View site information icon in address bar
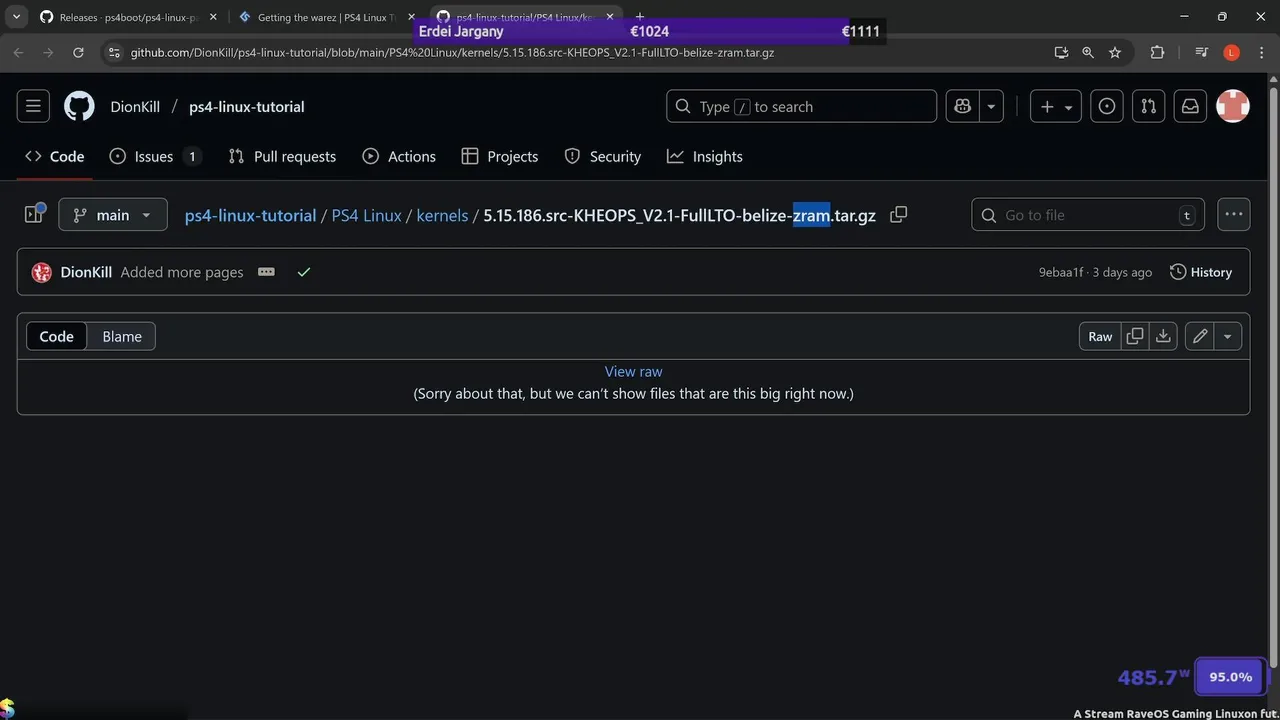The image size is (1280, 720). [x=115, y=52]
